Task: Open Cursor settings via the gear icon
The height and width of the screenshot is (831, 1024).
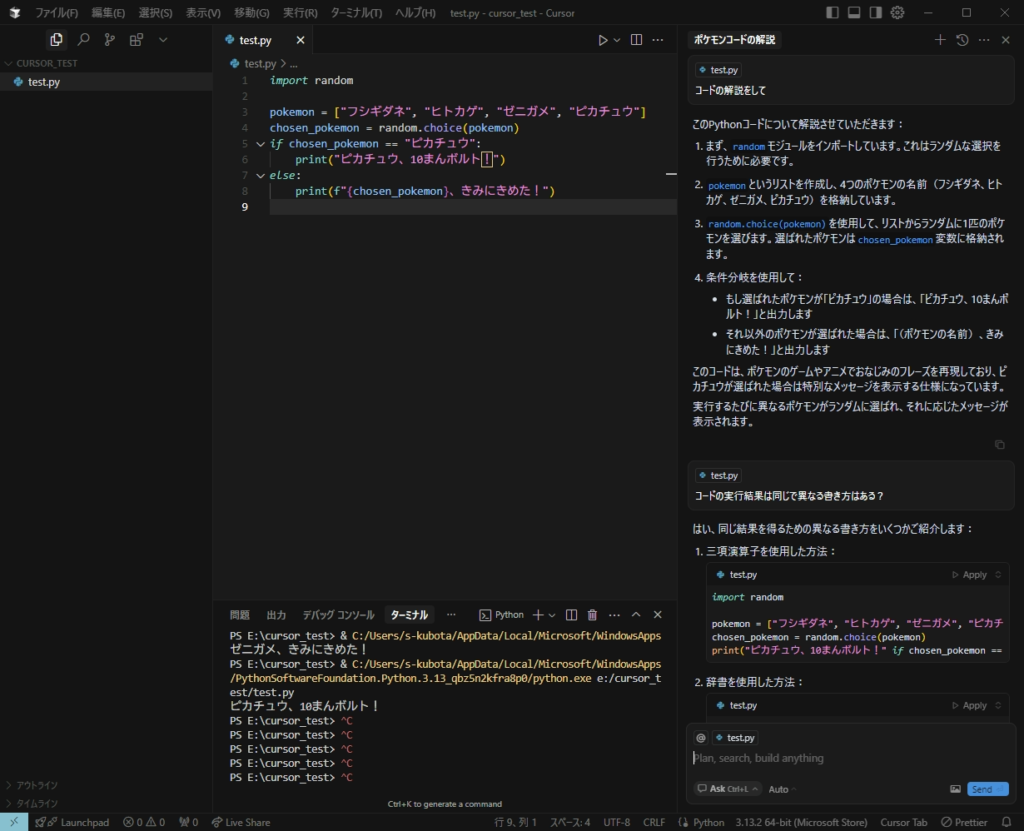Action: (897, 13)
